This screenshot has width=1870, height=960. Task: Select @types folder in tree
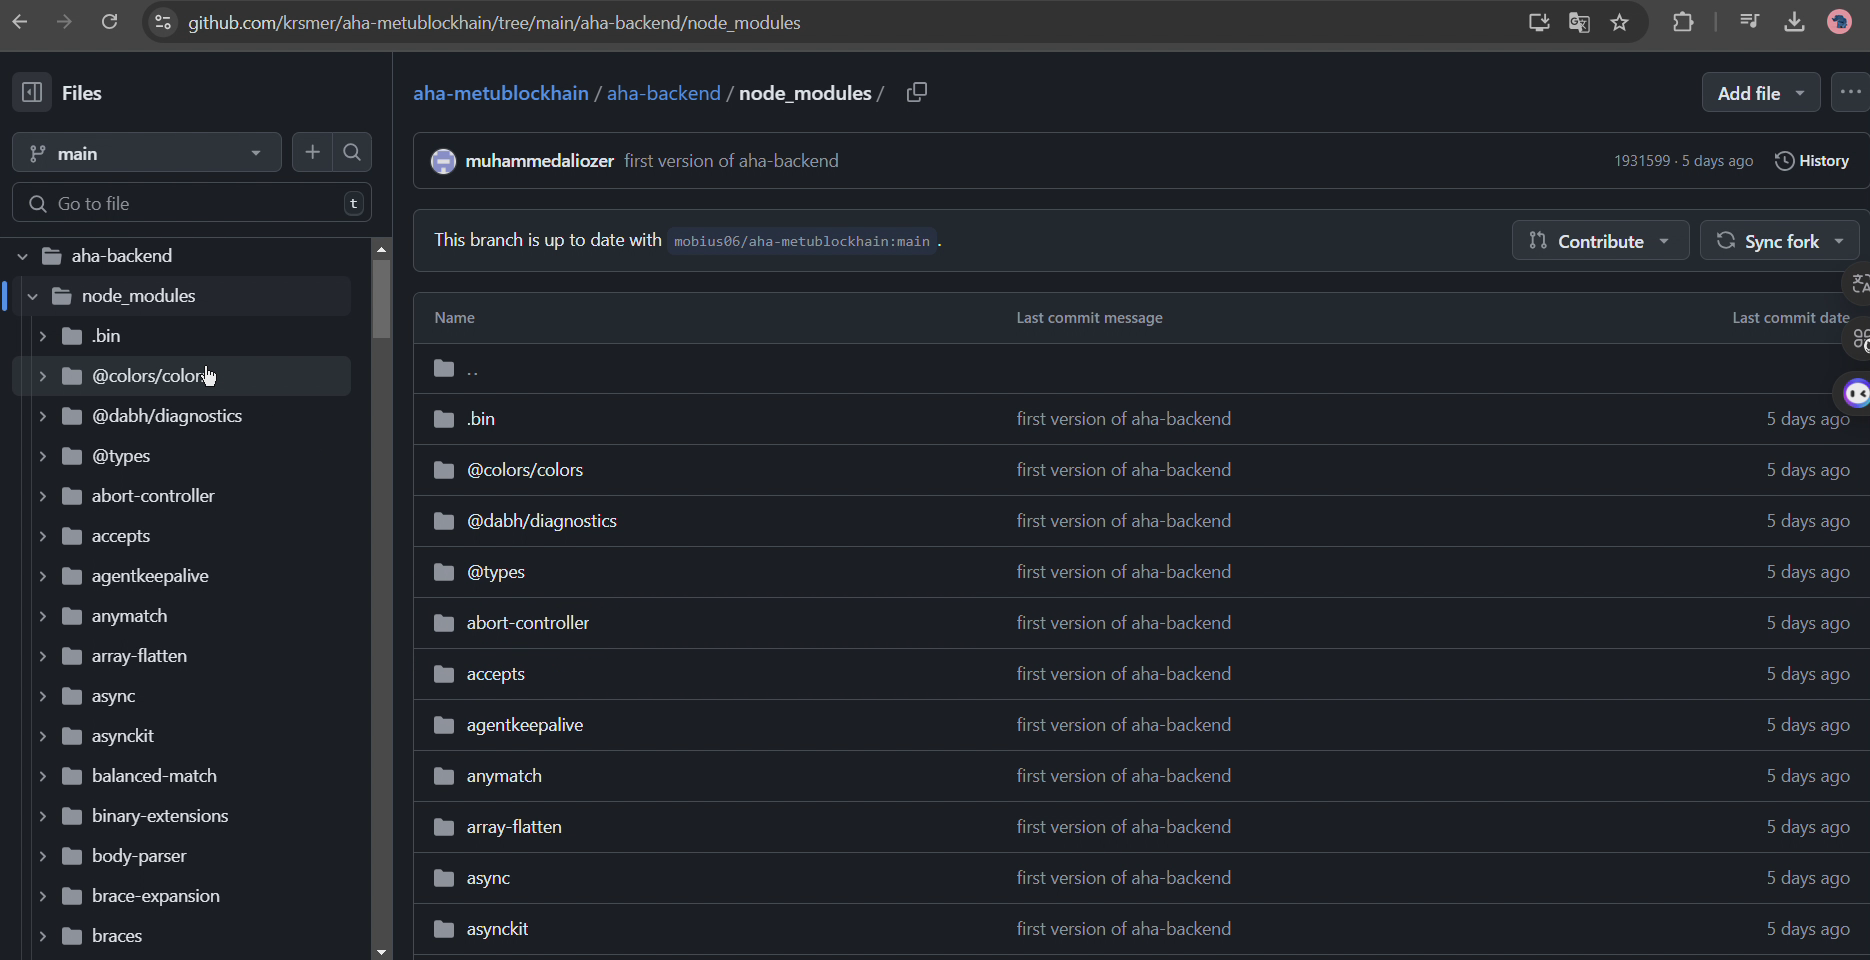click(x=121, y=456)
